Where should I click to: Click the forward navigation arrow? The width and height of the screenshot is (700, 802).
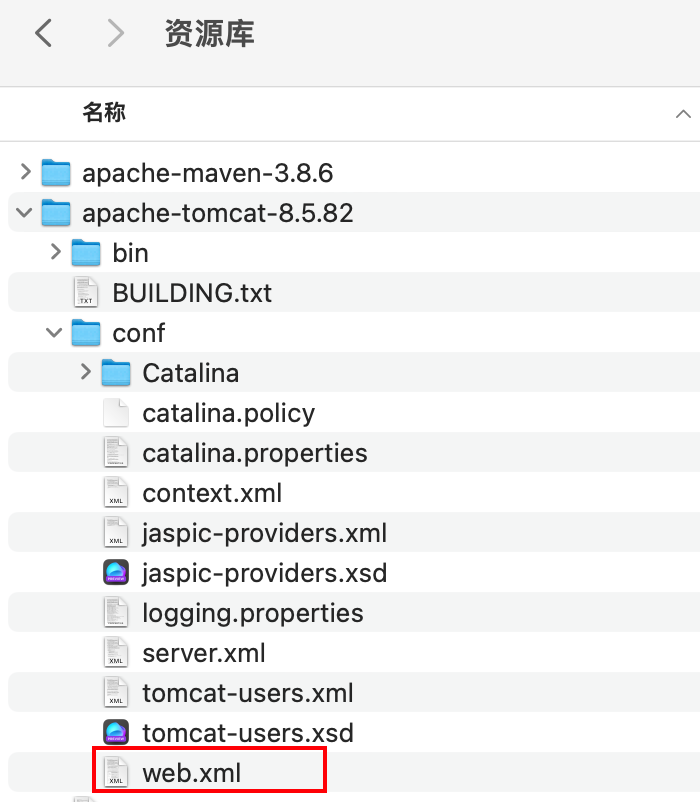click(x=114, y=33)
